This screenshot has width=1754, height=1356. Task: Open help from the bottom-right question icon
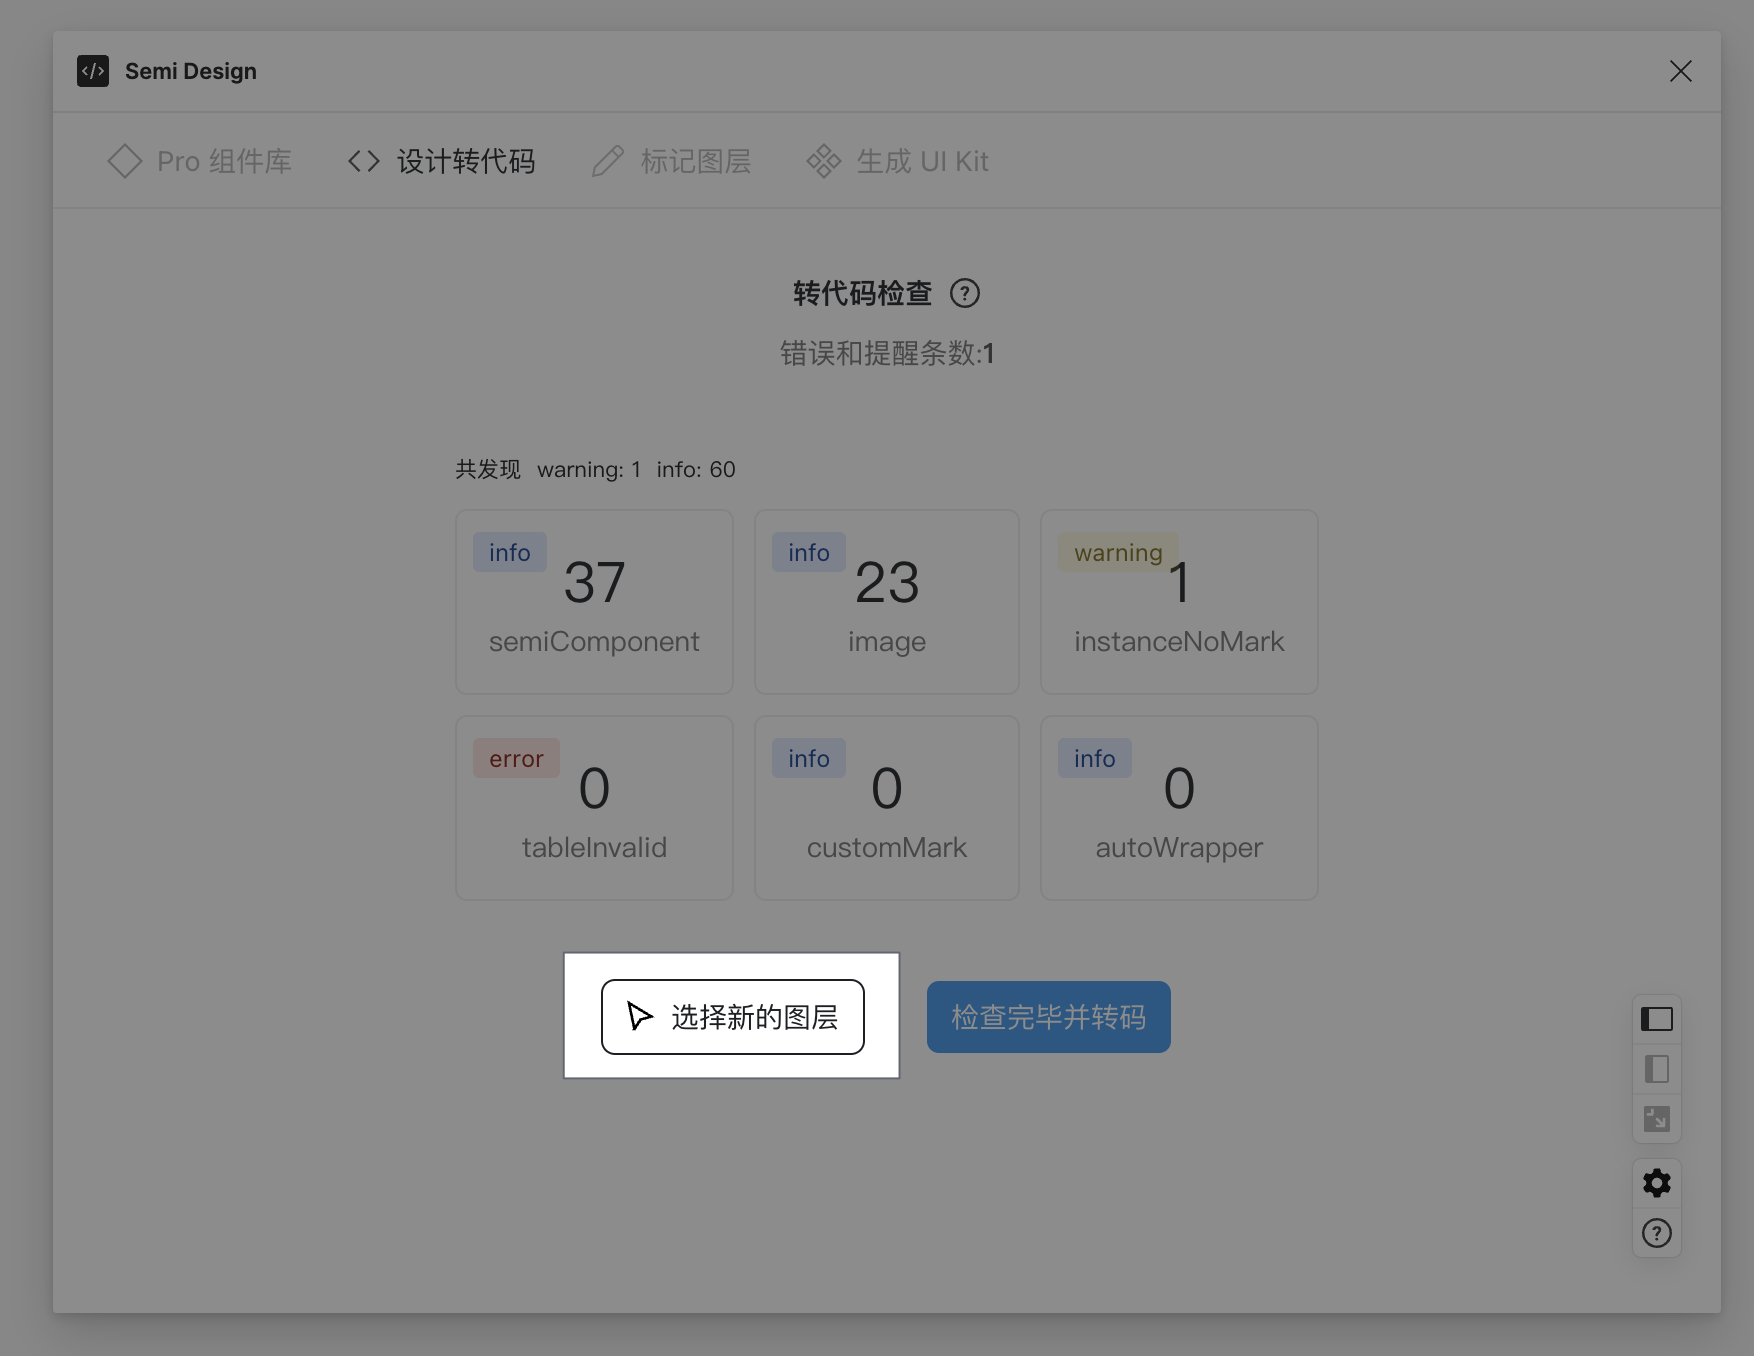[1657, 1233]
